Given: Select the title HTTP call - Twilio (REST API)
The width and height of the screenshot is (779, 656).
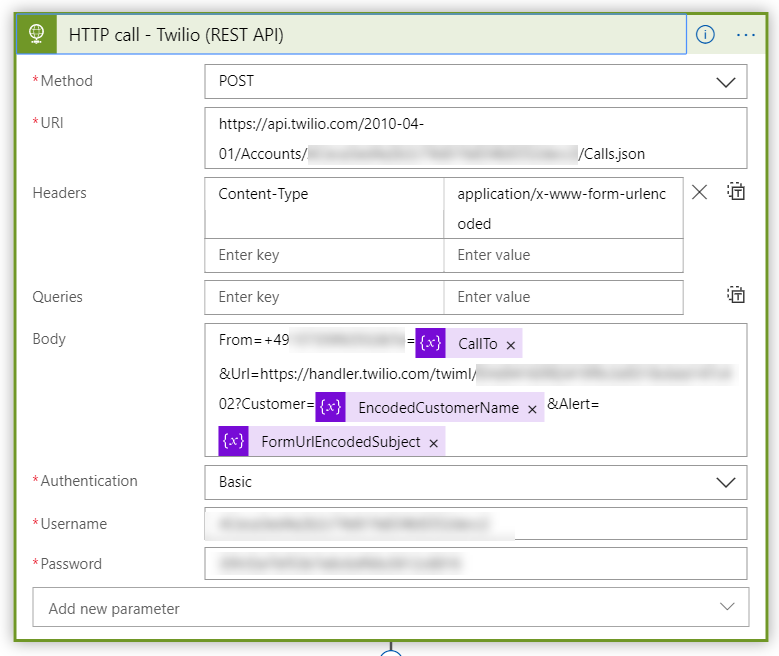Looking at the screenshot, I should pyautogui.click(x=176, y=35).
